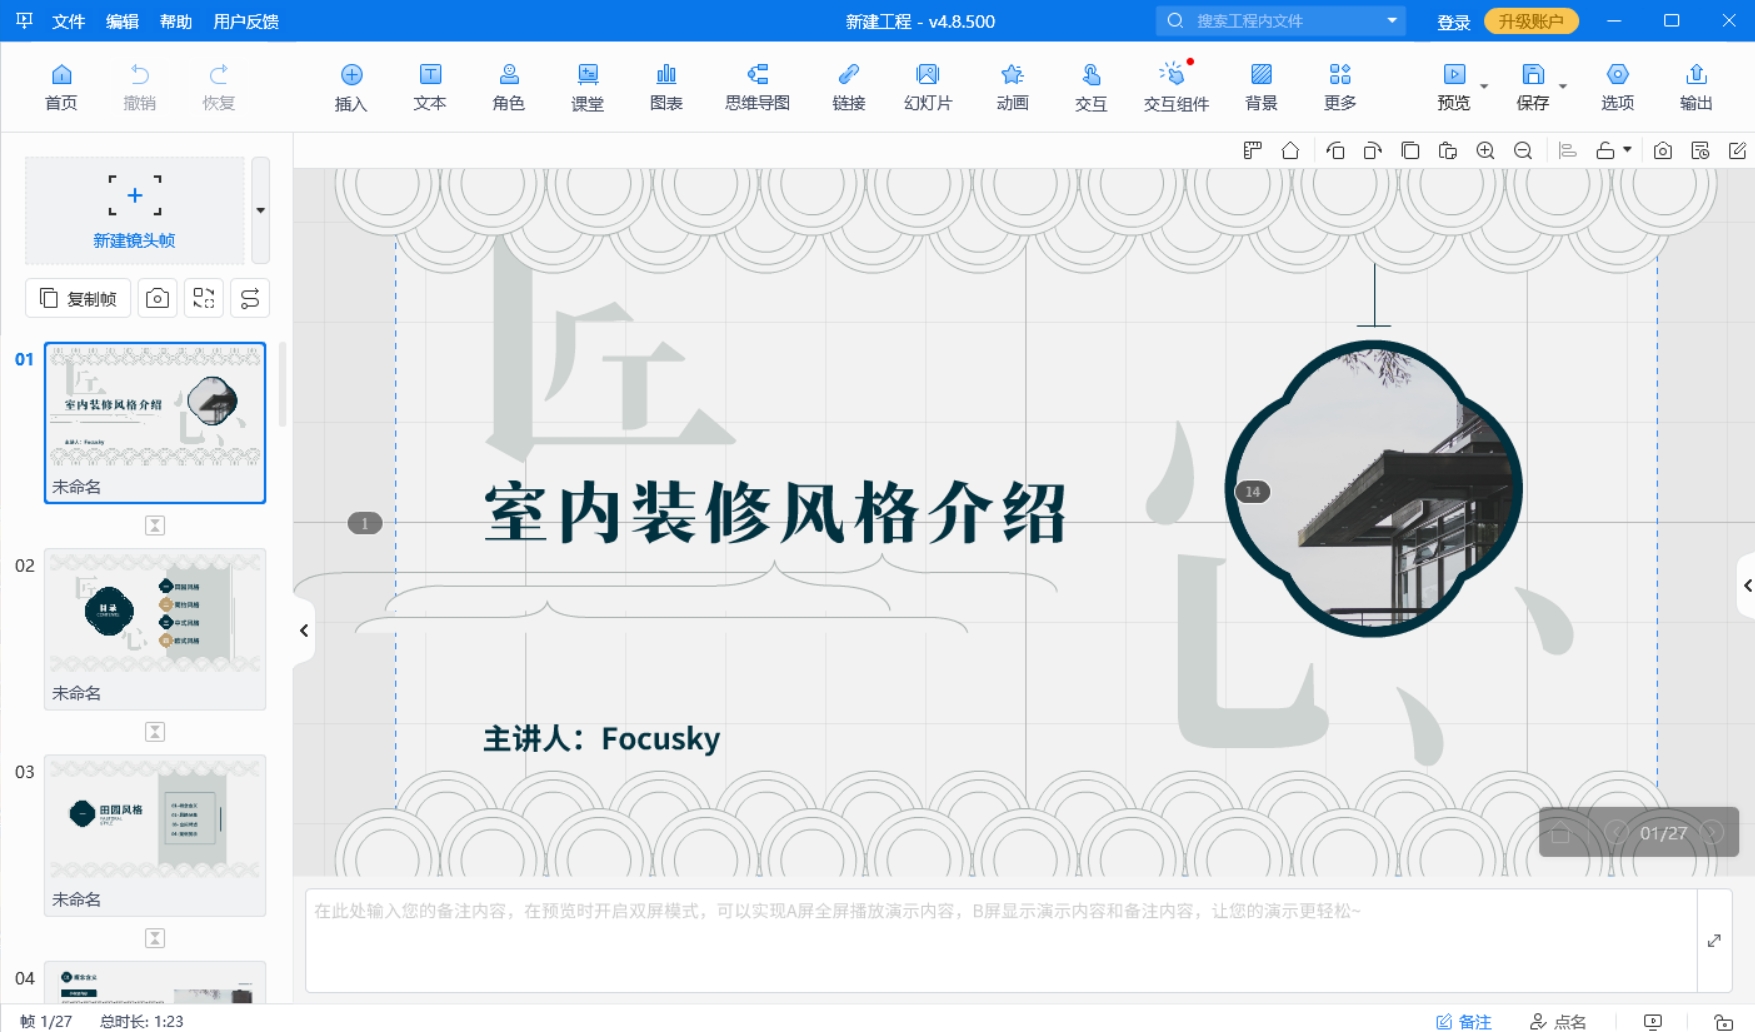Insert a chart via 图表

(666, 87)
